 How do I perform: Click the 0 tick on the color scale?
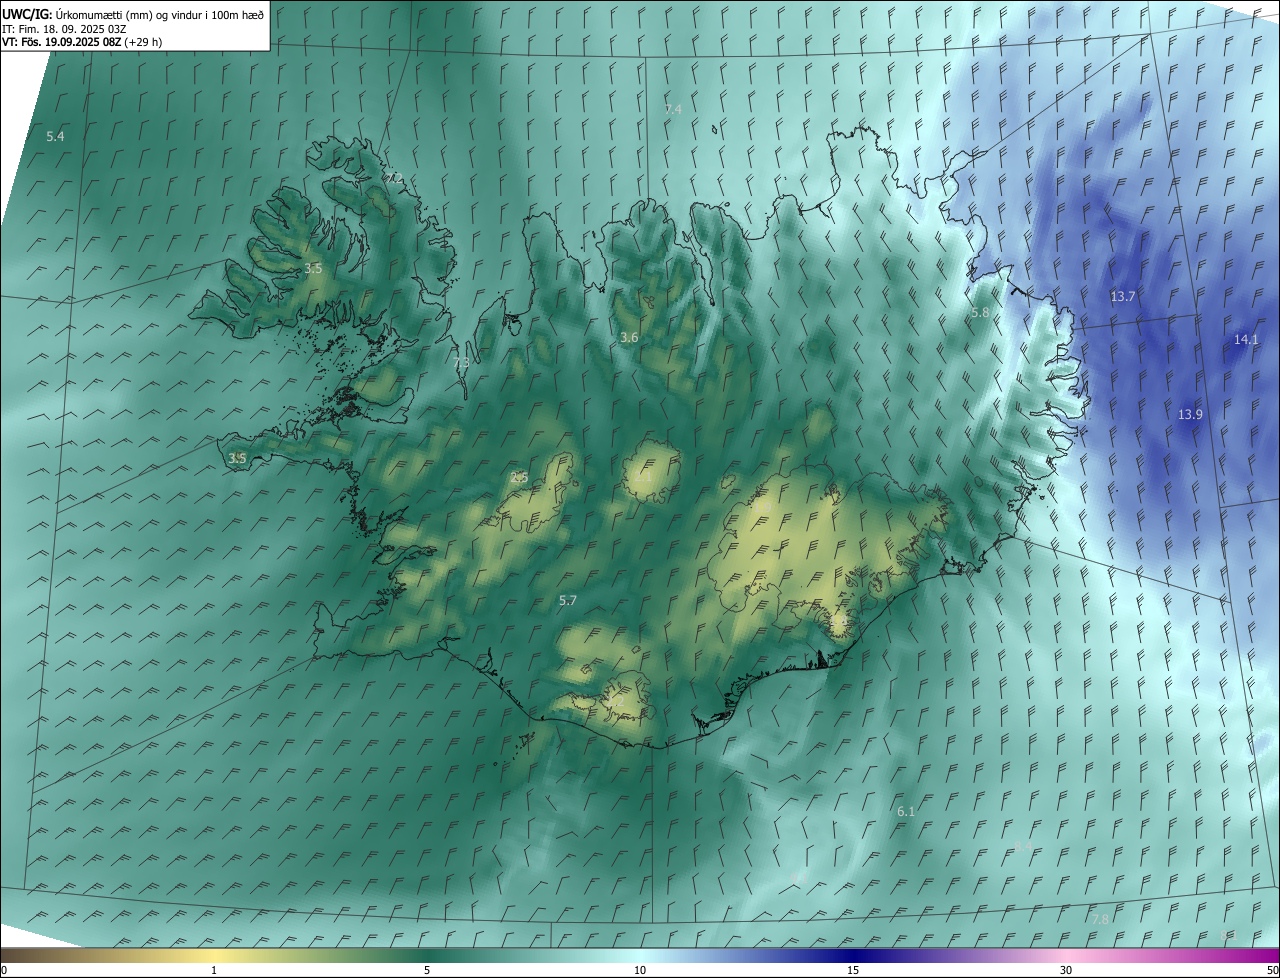3,970
